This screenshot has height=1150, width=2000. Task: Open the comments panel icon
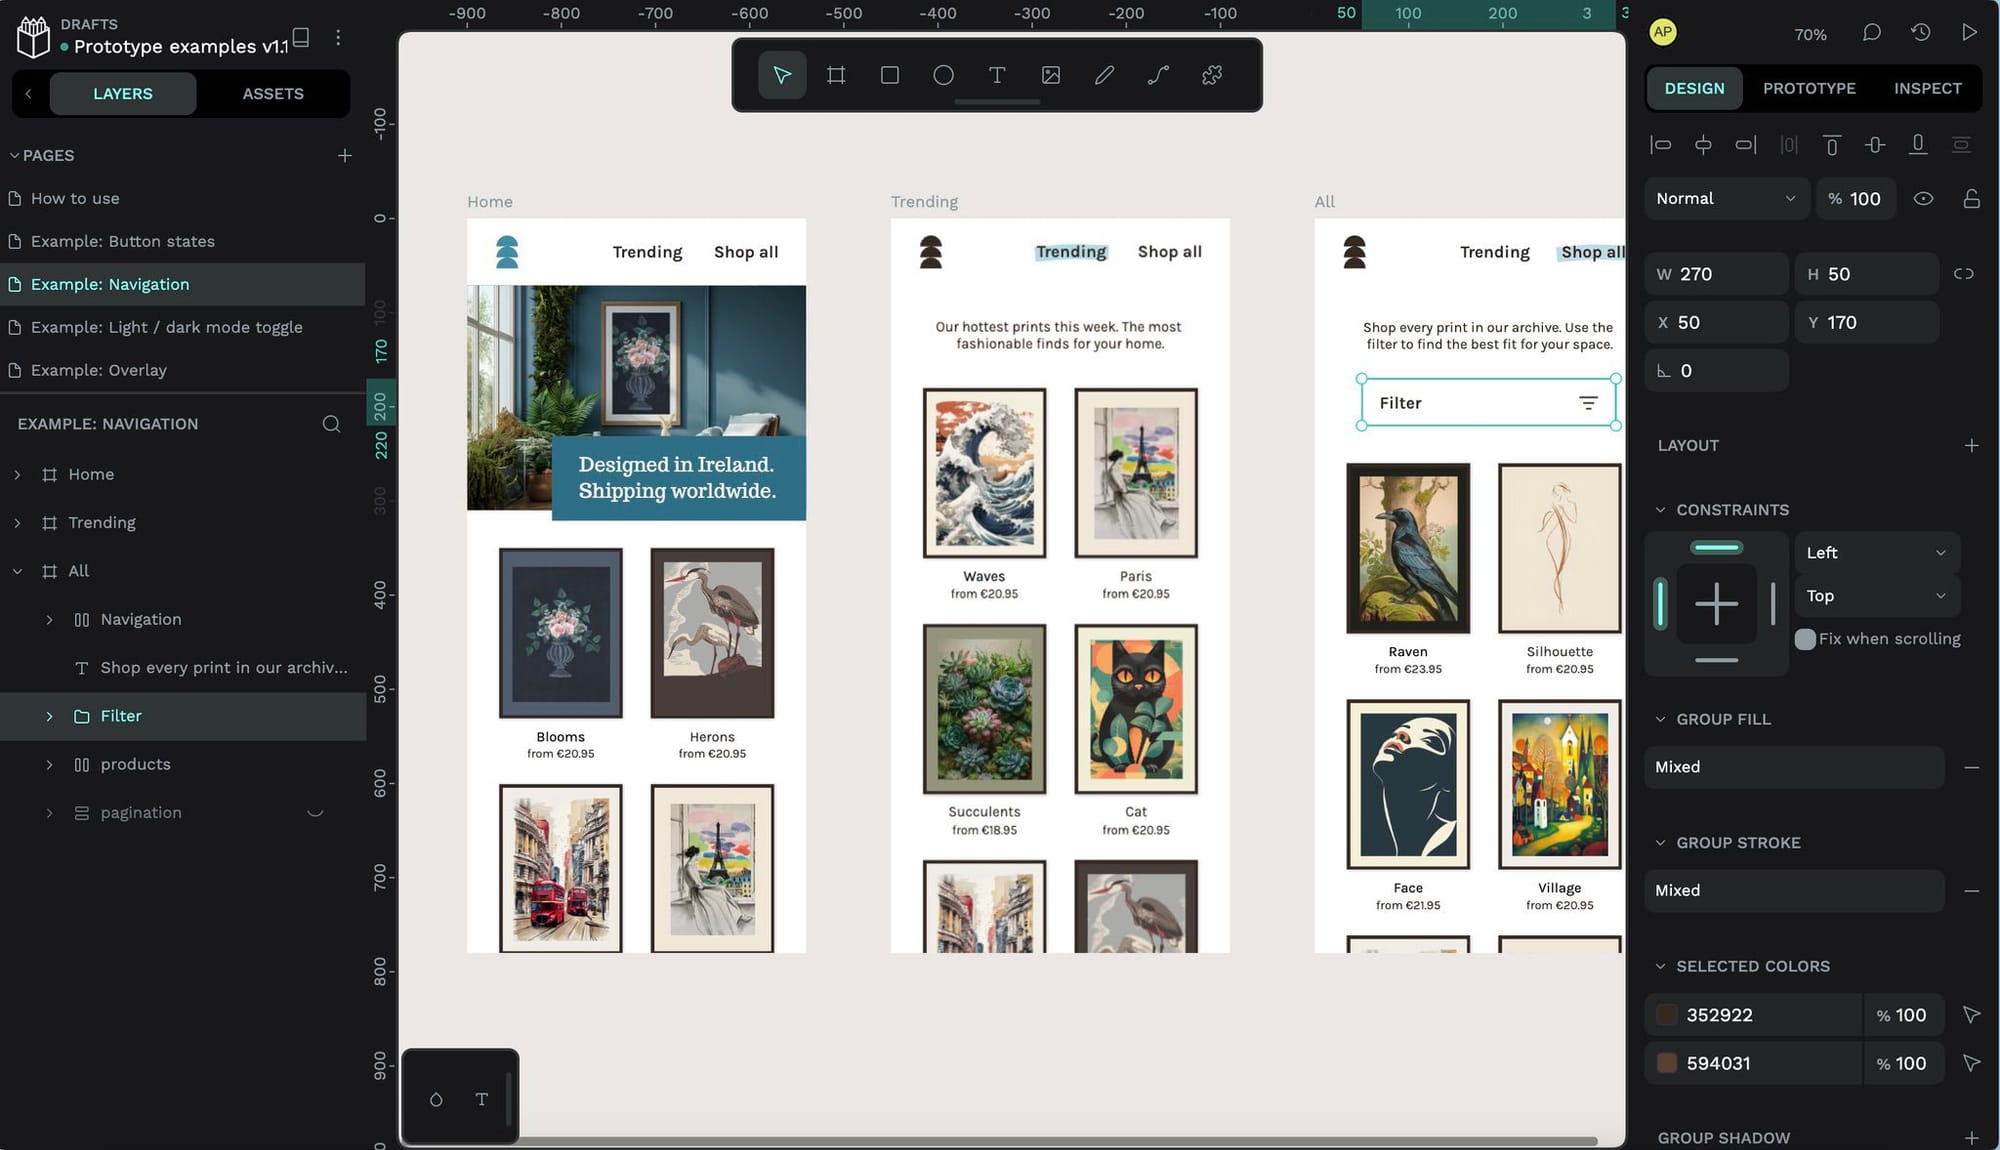click(1872, 32)
